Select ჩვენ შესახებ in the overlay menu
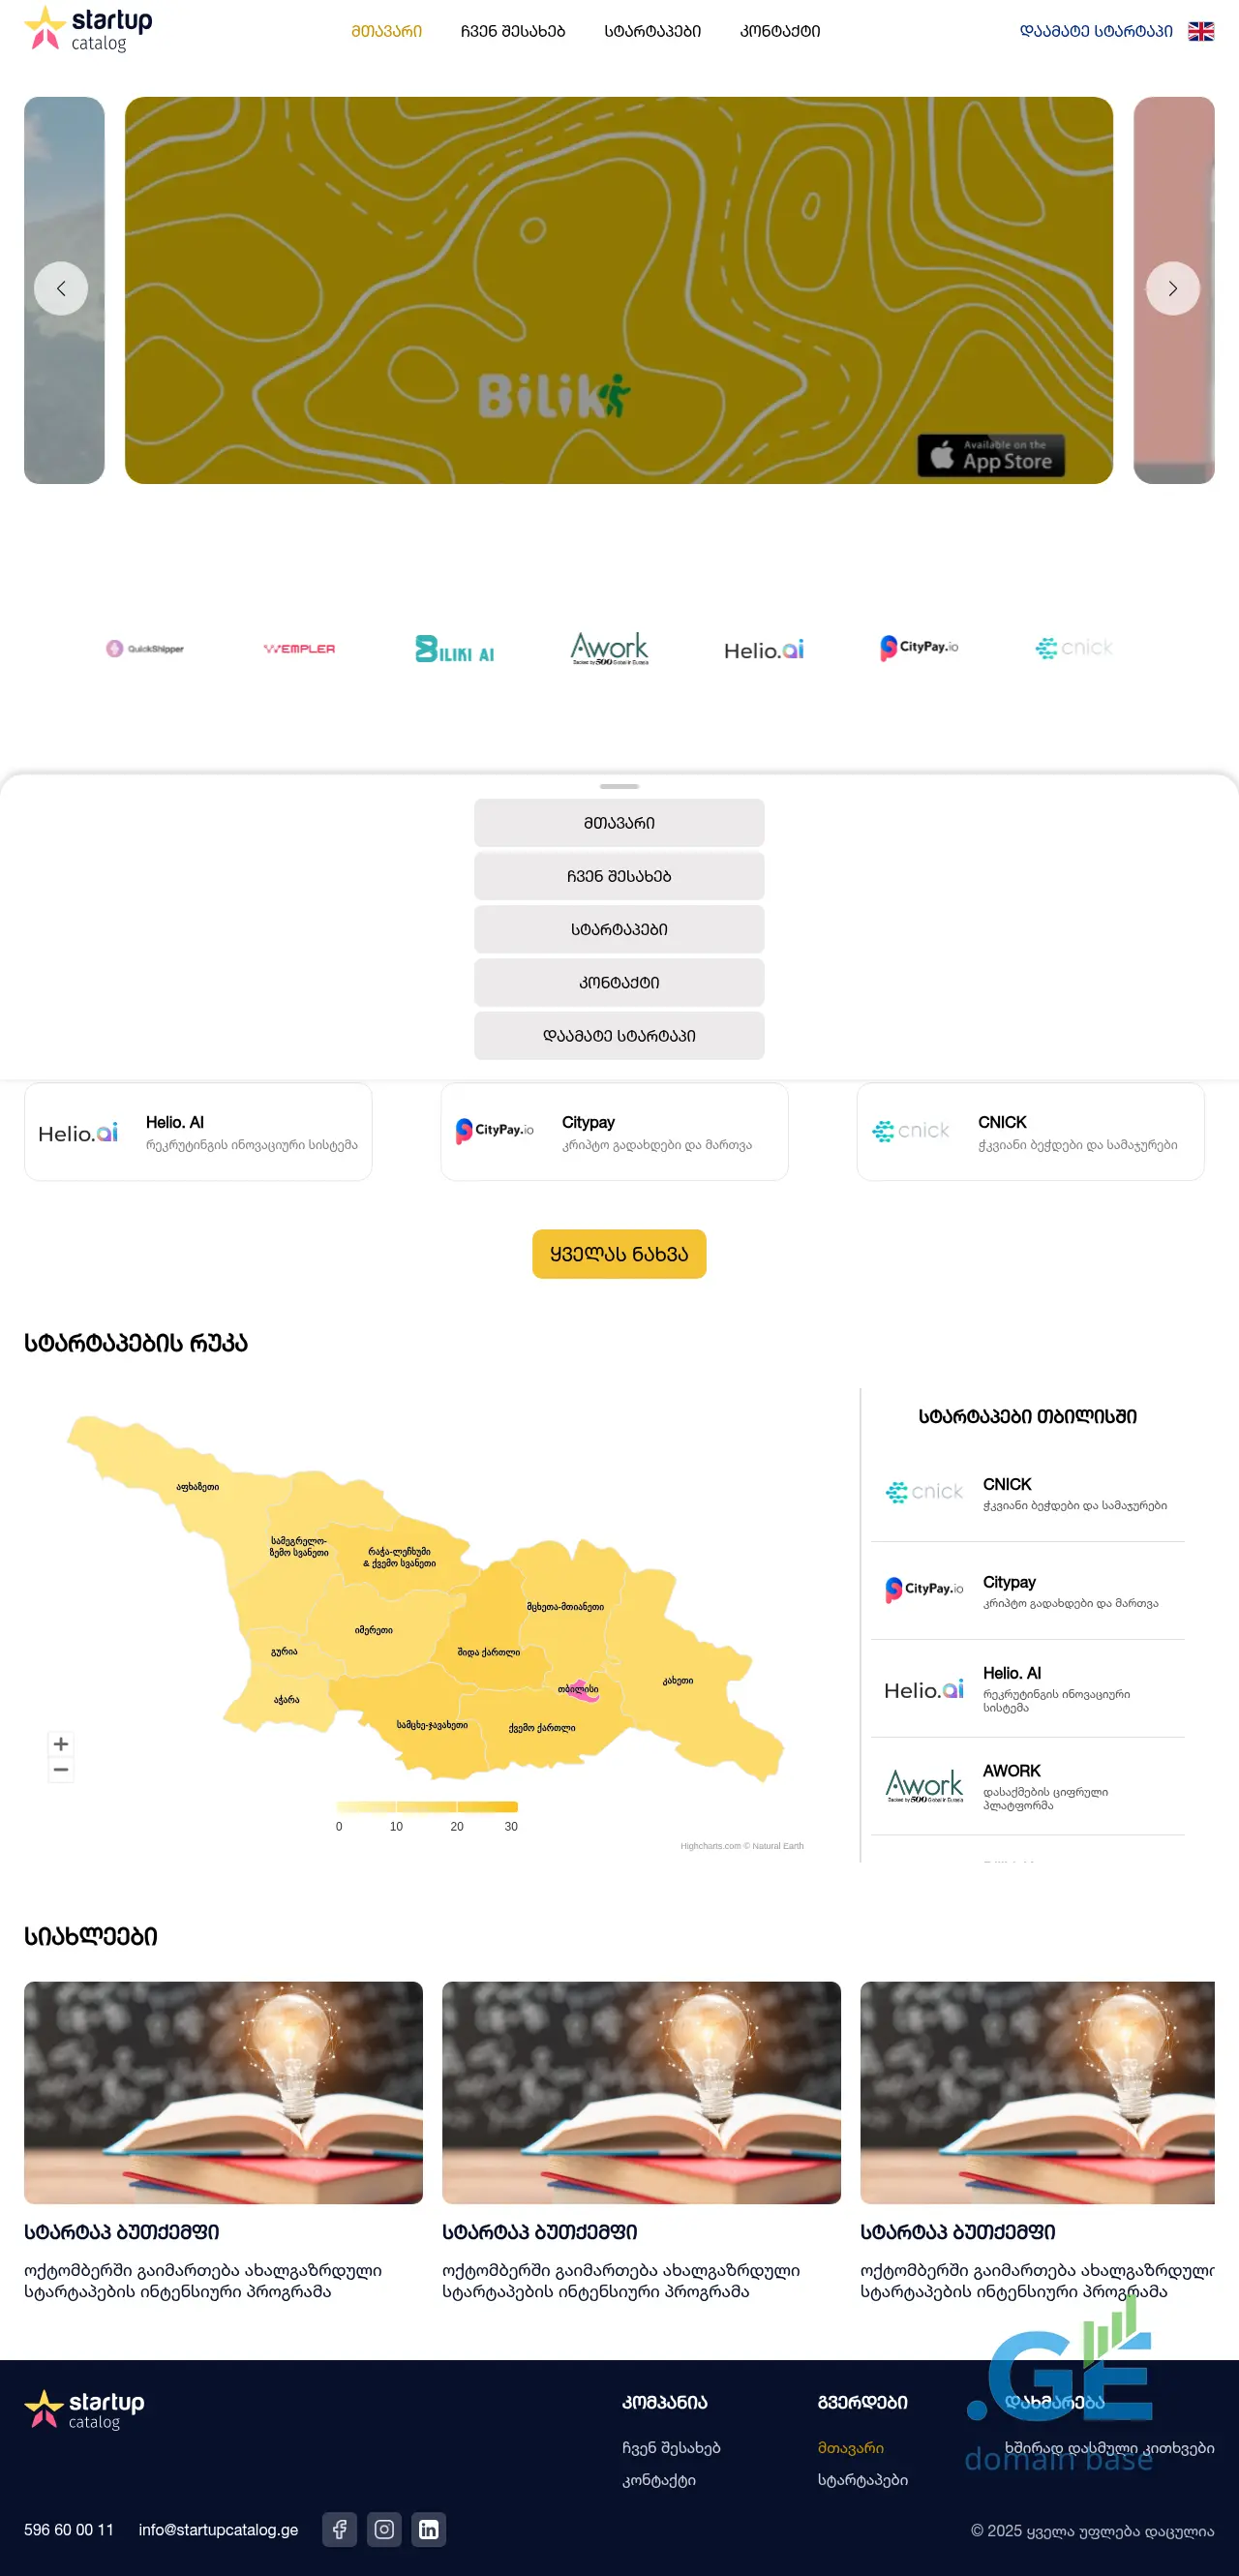Viewport: 1239px width, 2576px height. [619, 876]
